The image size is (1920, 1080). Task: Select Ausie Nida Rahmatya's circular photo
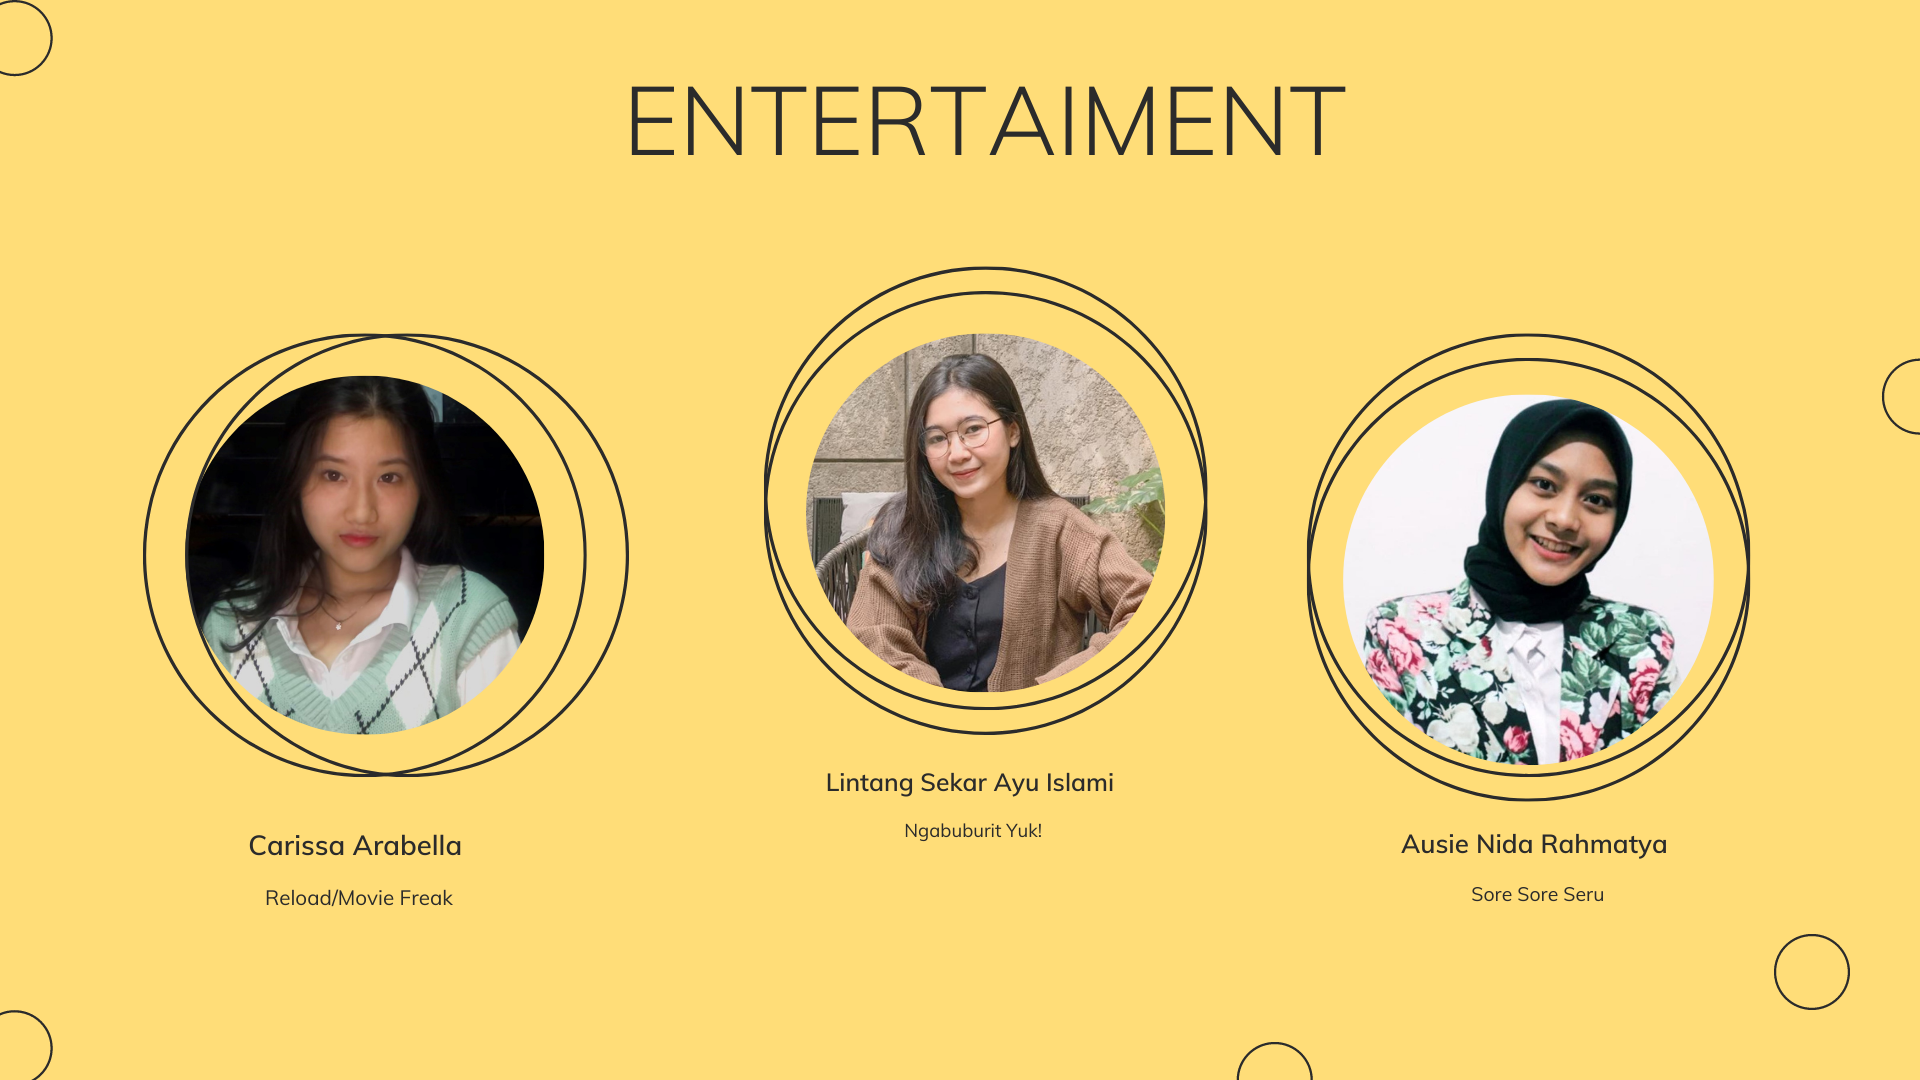click(x=1528, y=580)
